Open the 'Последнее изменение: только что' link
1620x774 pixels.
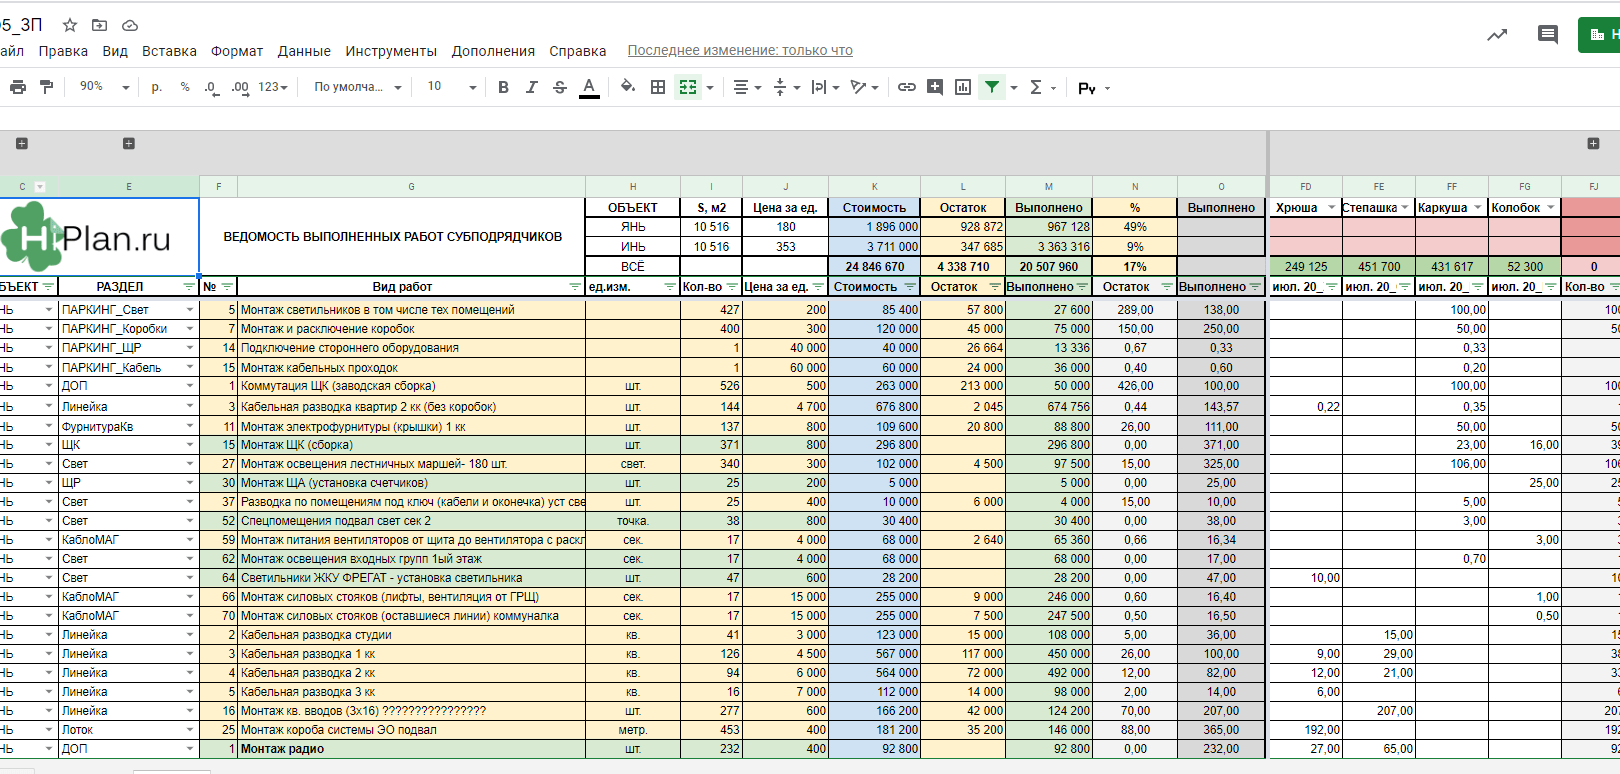740,51
